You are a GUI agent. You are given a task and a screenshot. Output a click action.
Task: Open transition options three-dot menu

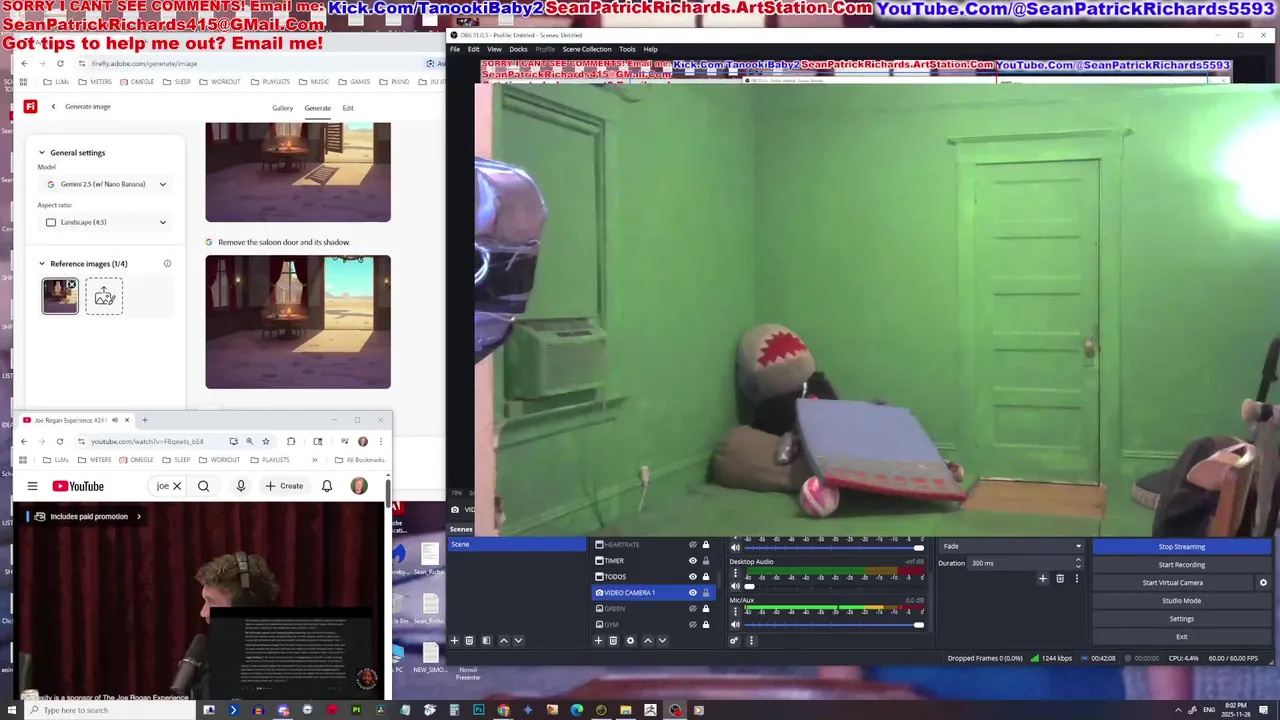click(1077, 578)
